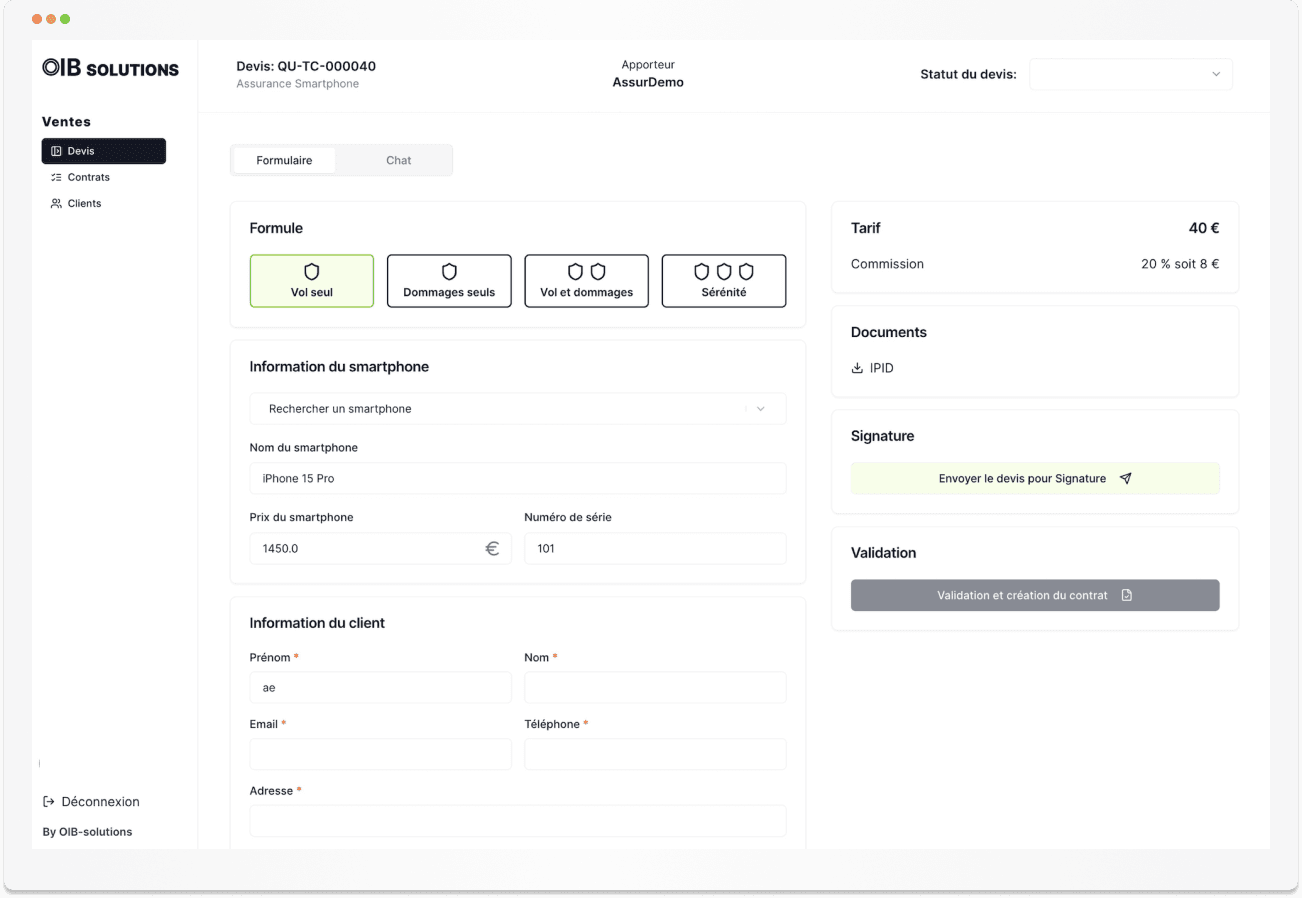The image size is (1302, 898).
Task: Click the OIB Solutions logo
Action: (x=110, y=67)
